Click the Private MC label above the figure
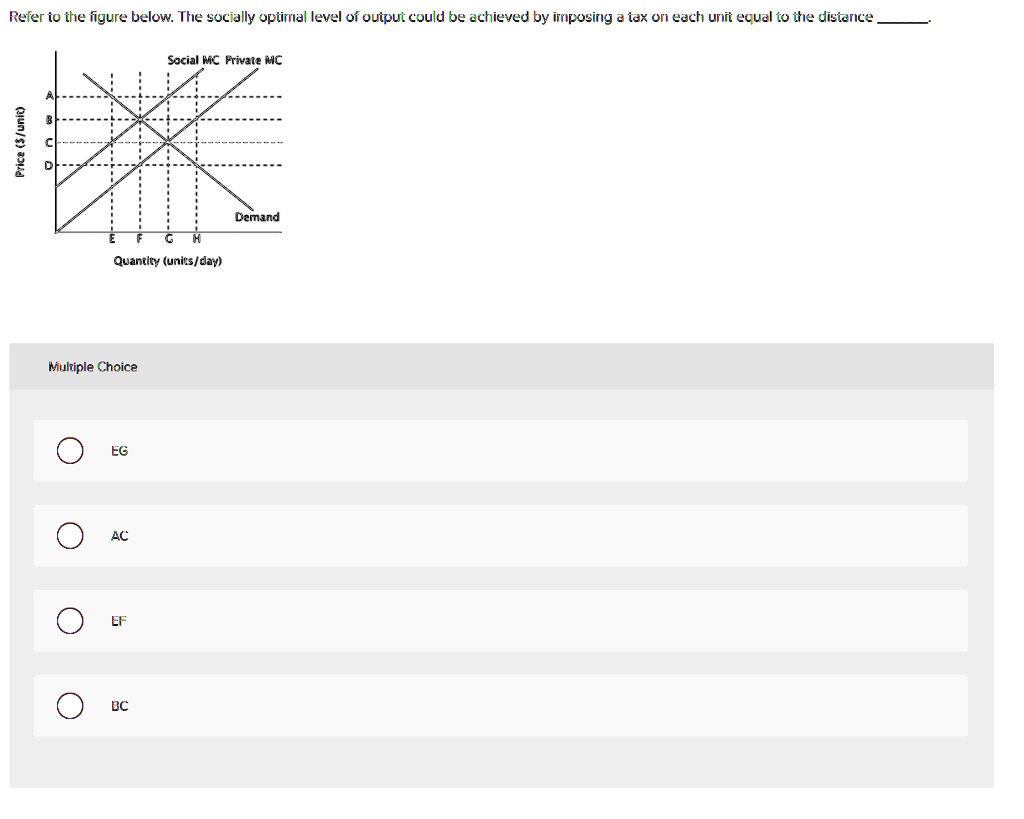The image size is (1024, 819). coord(255,60)
